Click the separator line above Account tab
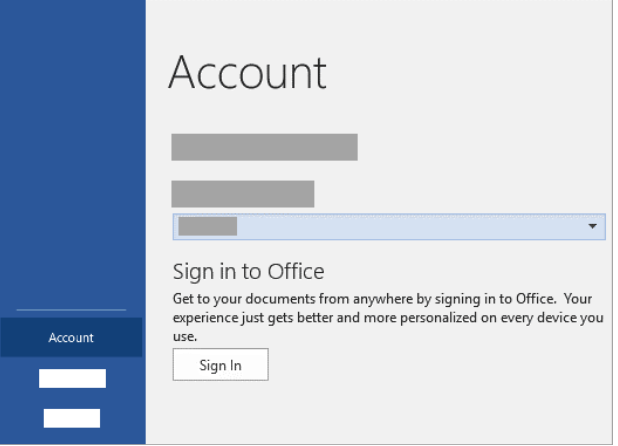The width and height of the screenshot is (618, 446). pyautogui.click(x=72, y=310)
